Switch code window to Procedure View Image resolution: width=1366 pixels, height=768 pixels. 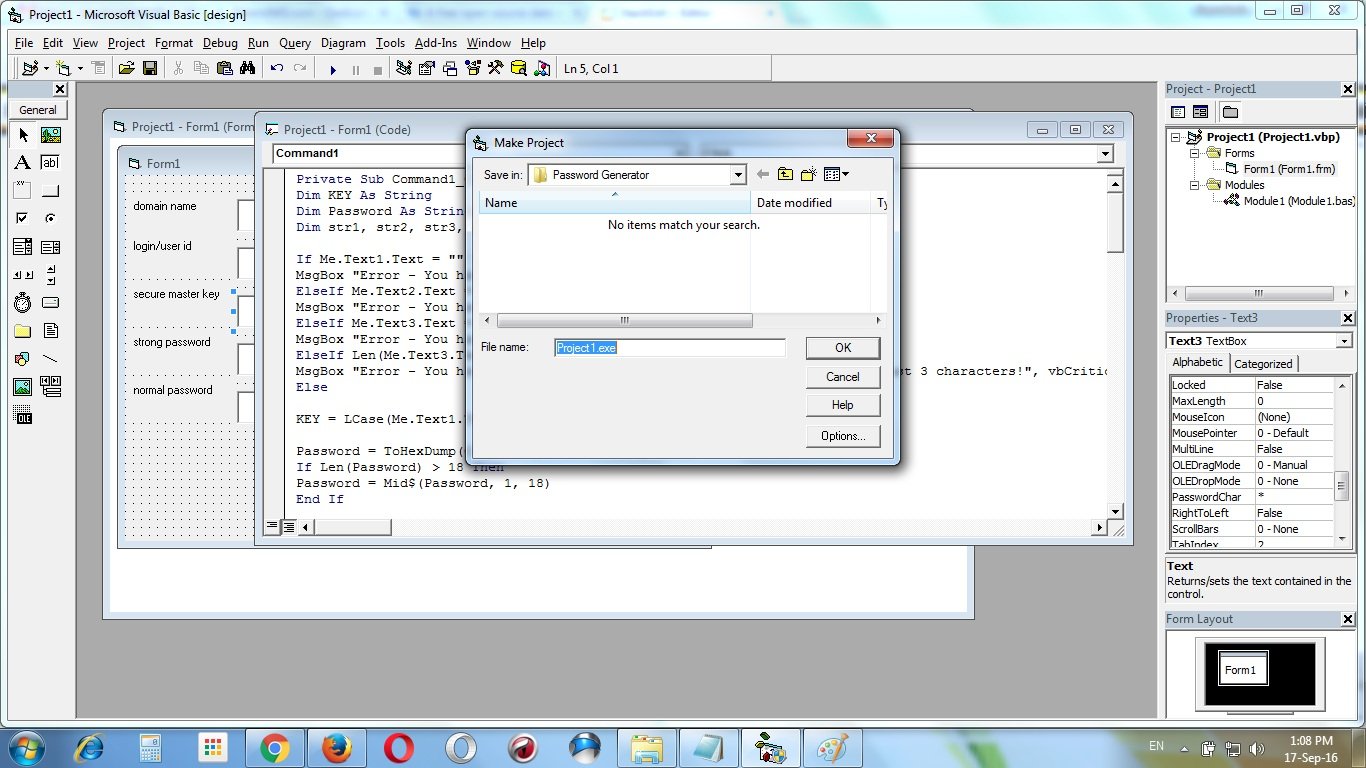273,526
